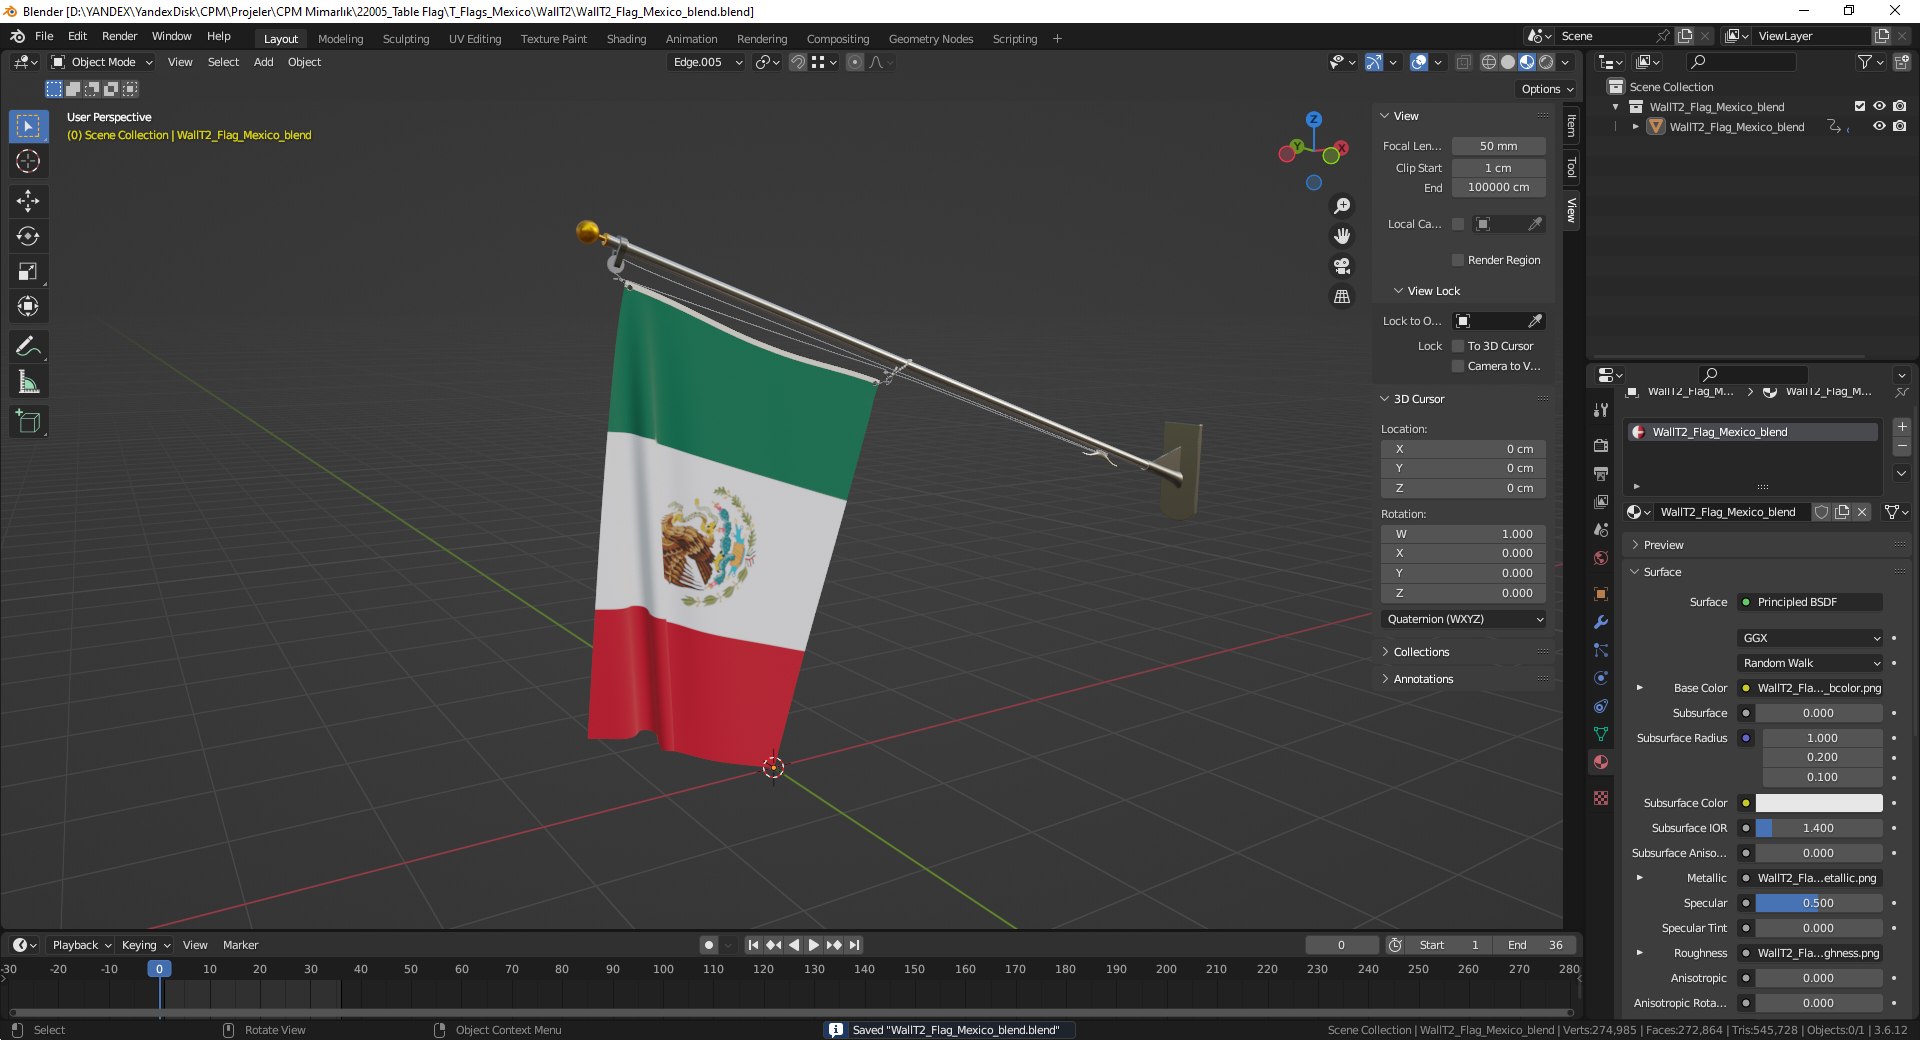Viewport: 1920px width, 1040px height.
Task: Select the Rotate tool
Action: pyautogui.click(x=28, y=236)
